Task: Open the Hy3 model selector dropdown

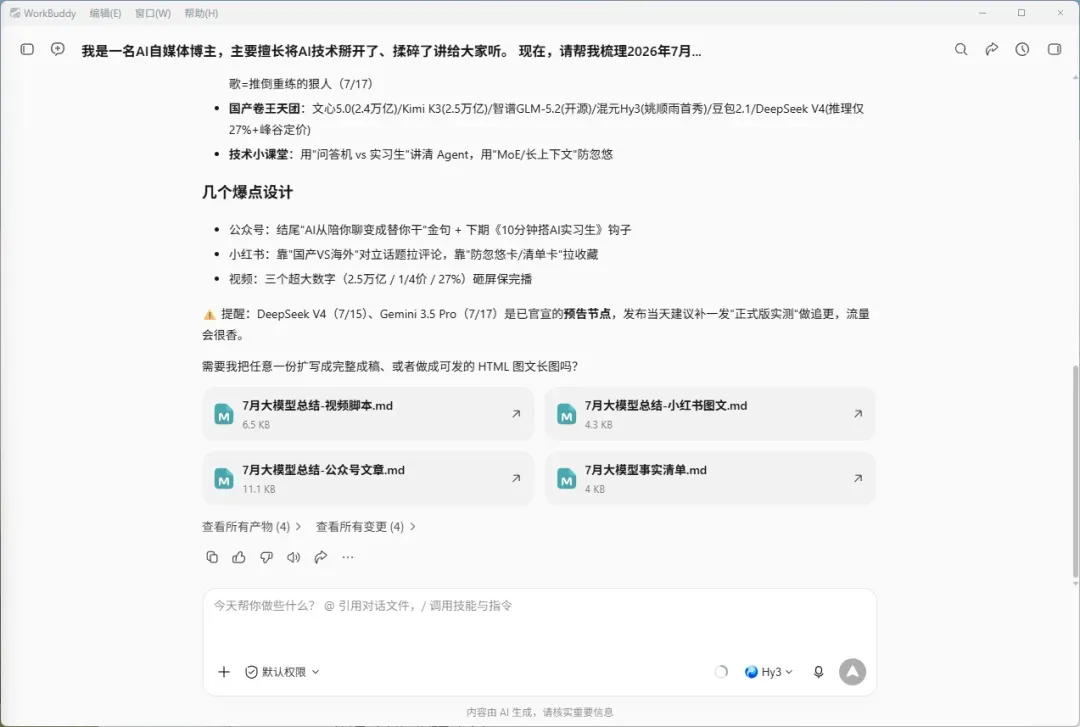Action: (769, 671)
